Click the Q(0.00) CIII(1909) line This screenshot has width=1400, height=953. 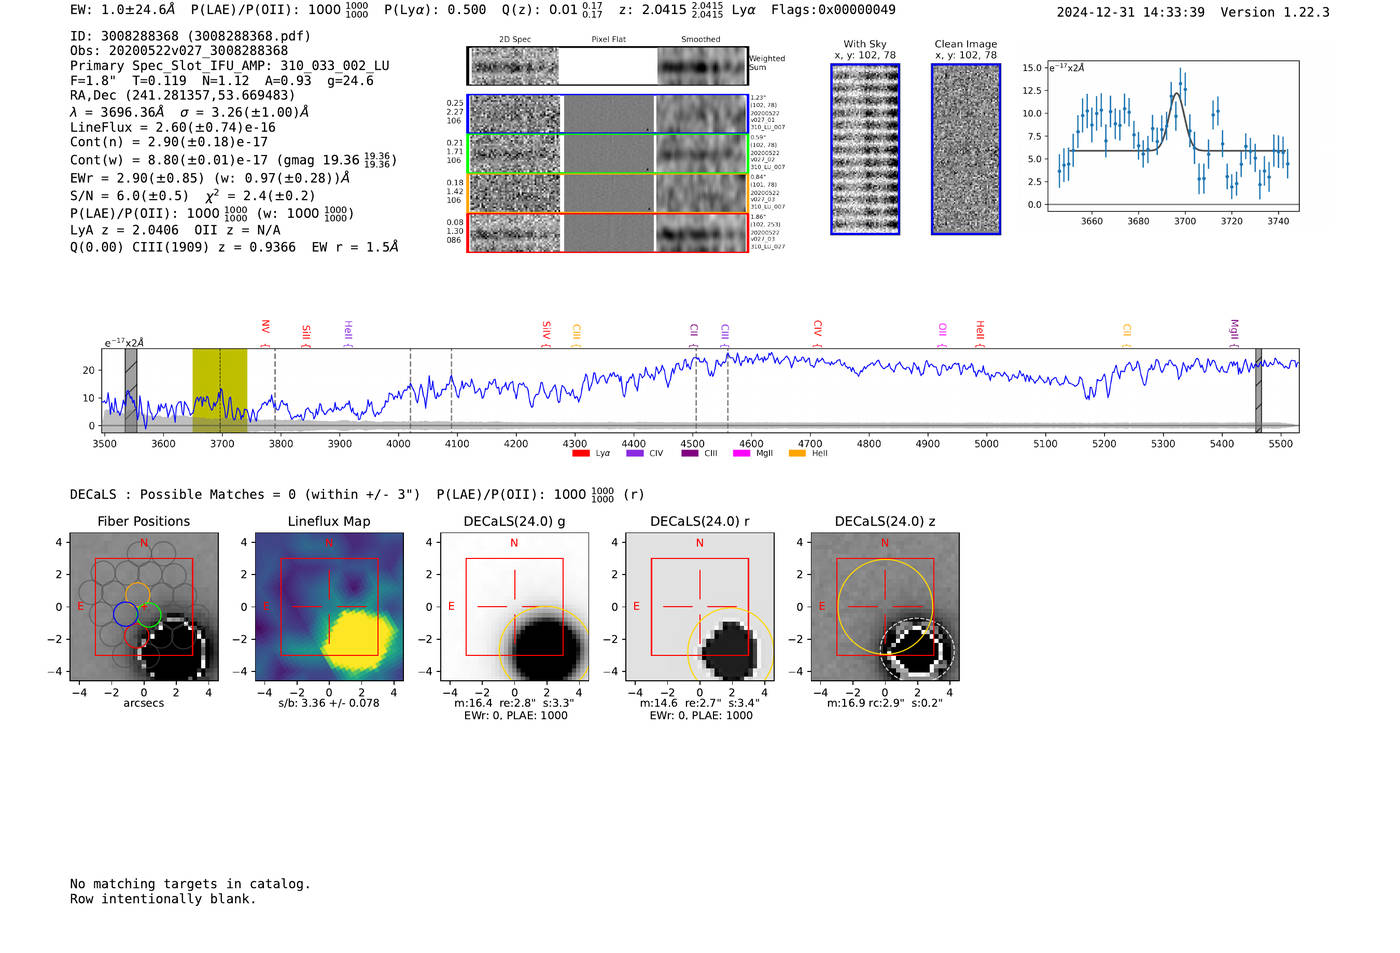coord(234,246)
